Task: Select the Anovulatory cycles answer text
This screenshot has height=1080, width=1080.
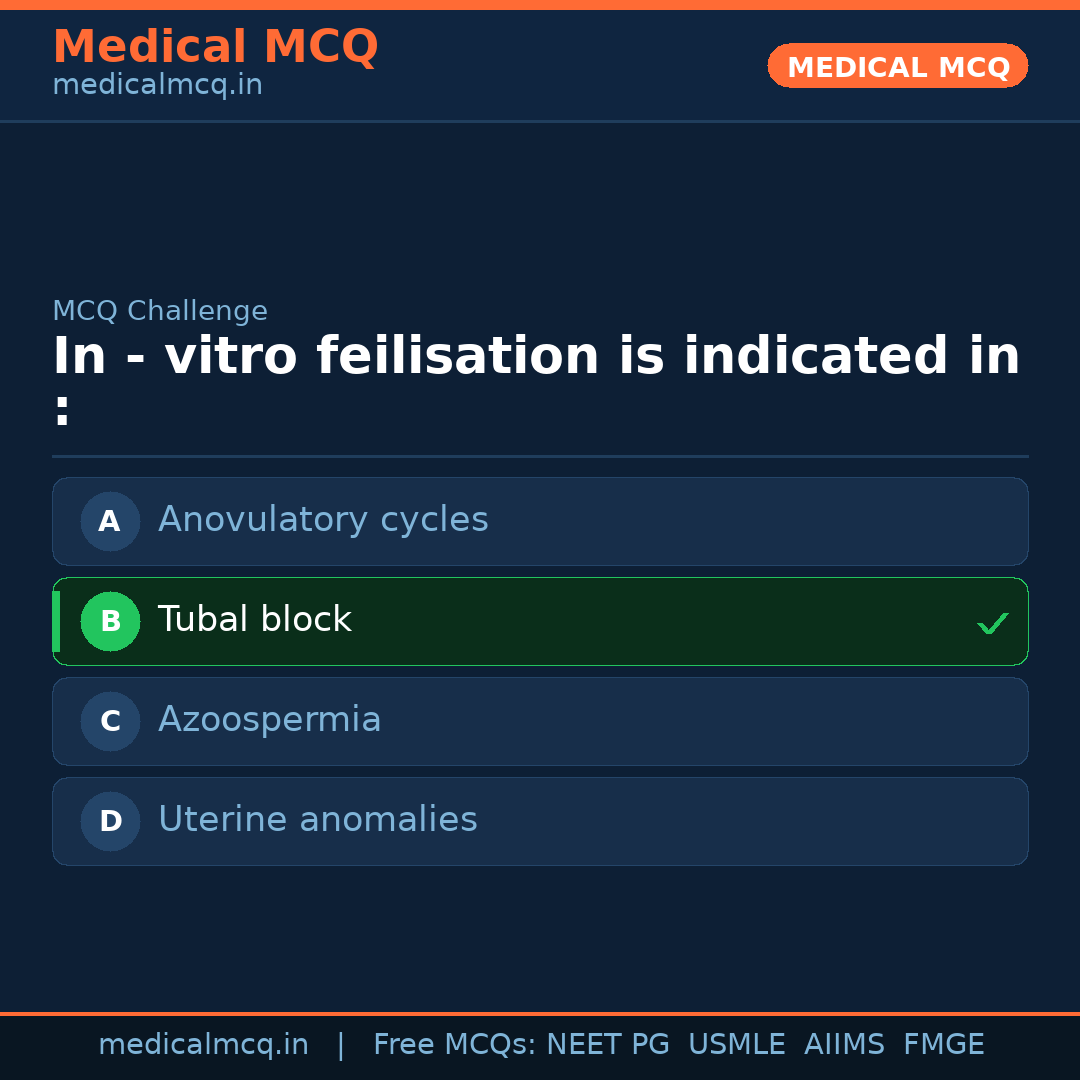Action: pos(323,520)
